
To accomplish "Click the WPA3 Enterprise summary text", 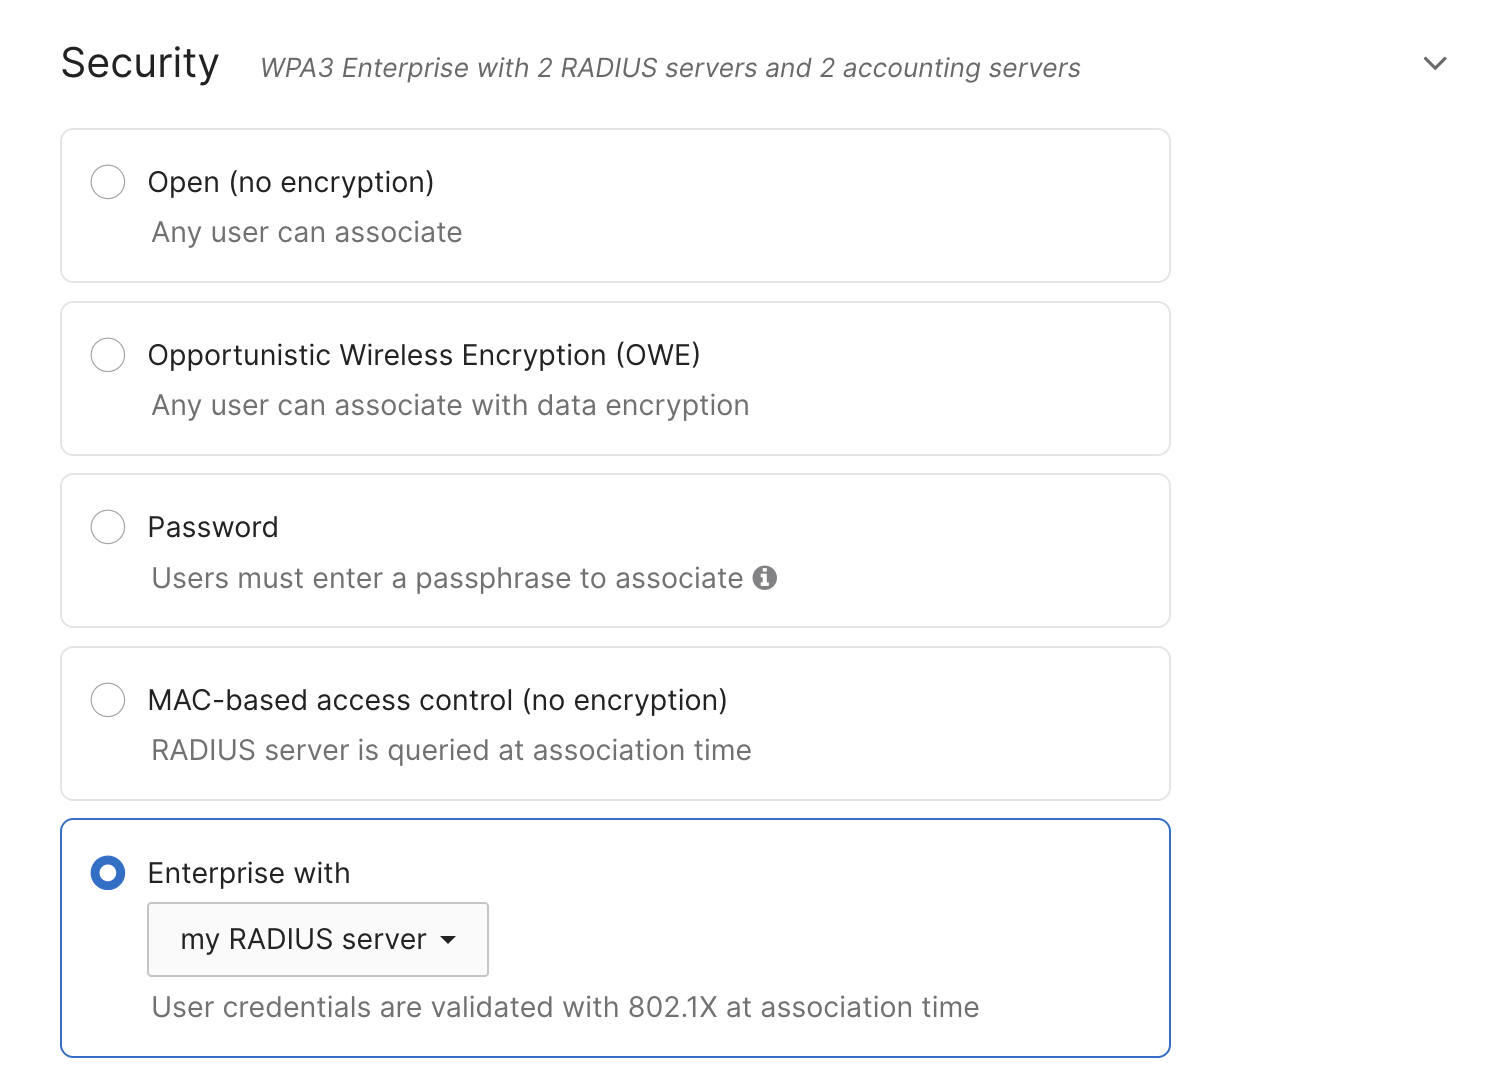I will point(670,68).
